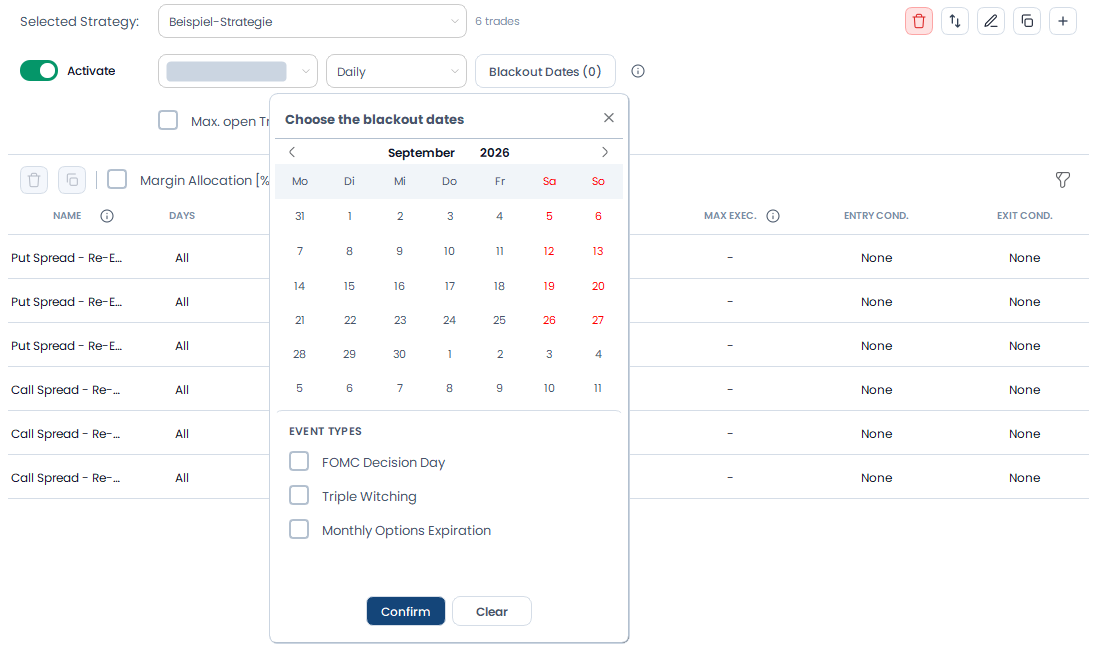
Task: Open info icon beside Blackout Dates
Action: click(x=637, y=71)
